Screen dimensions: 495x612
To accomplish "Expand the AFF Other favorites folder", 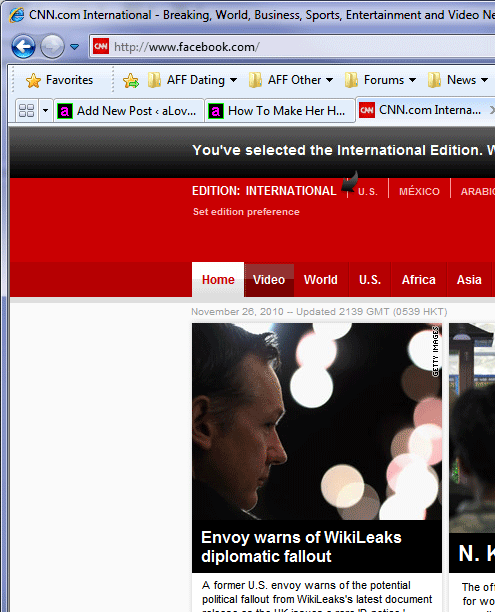I will pyautogui.click(x=291, y=80).
